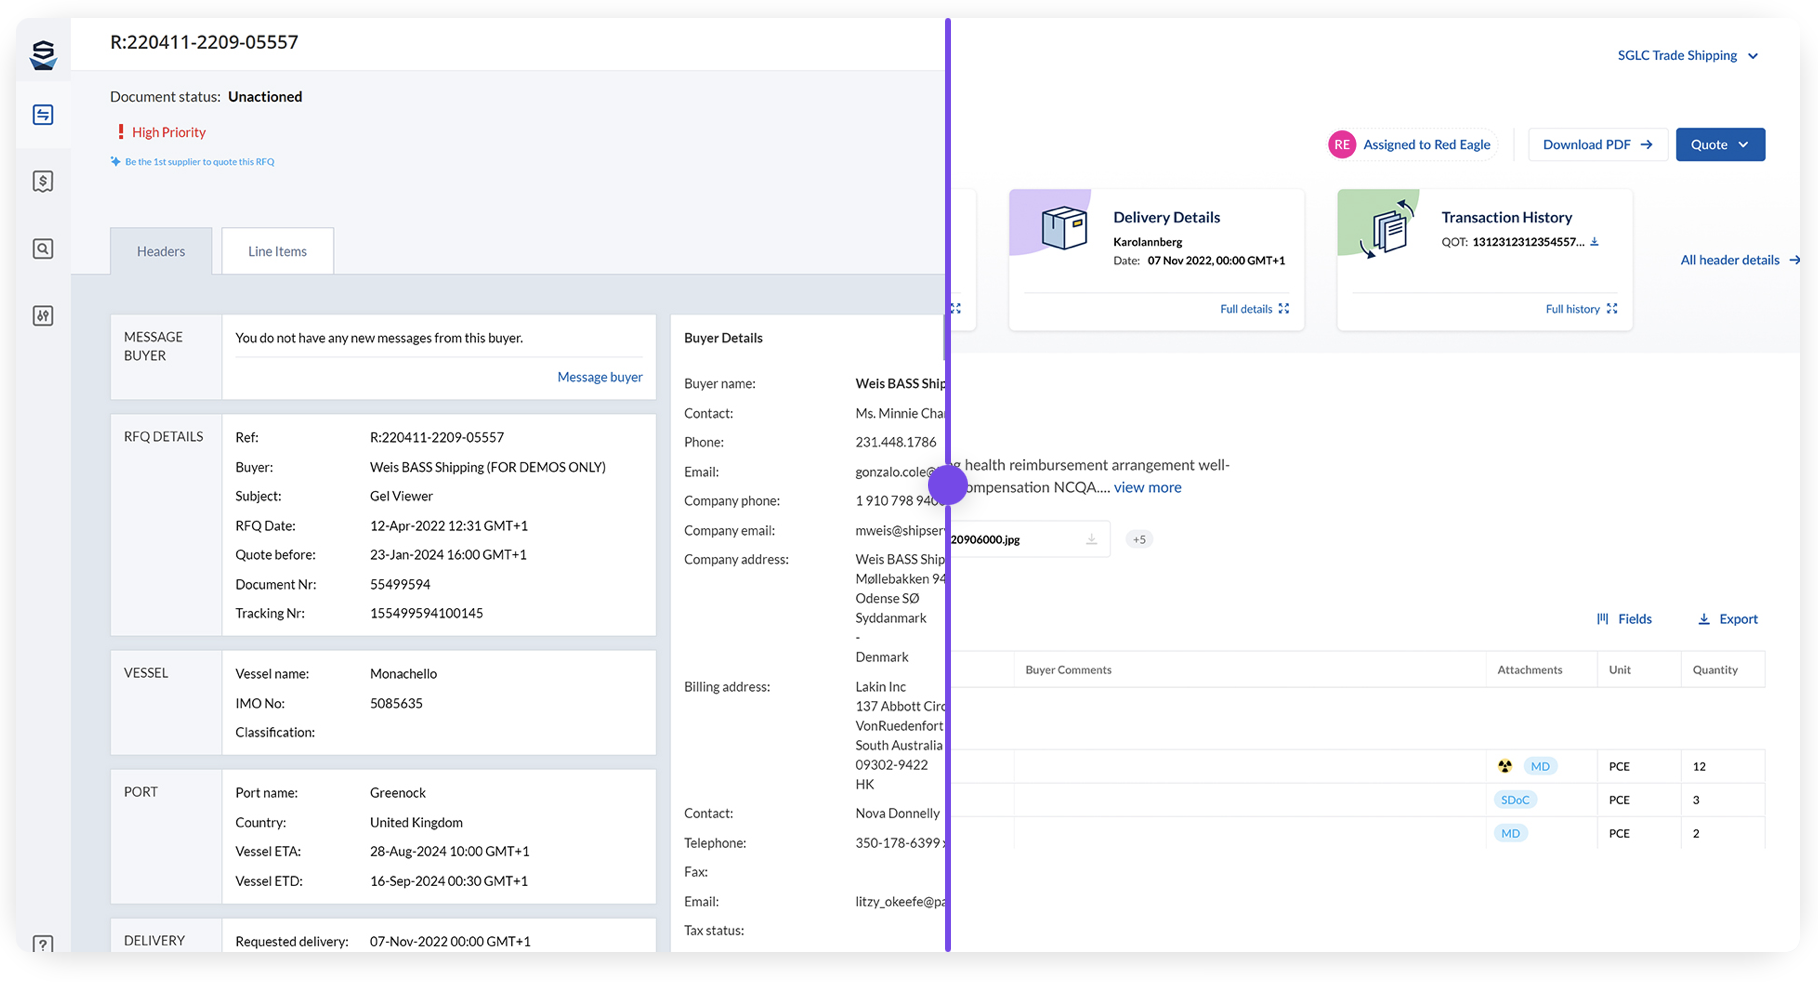The image size is (1818, 982).
Task: Show the +5 more attachments
Action: pos(1139,539)
